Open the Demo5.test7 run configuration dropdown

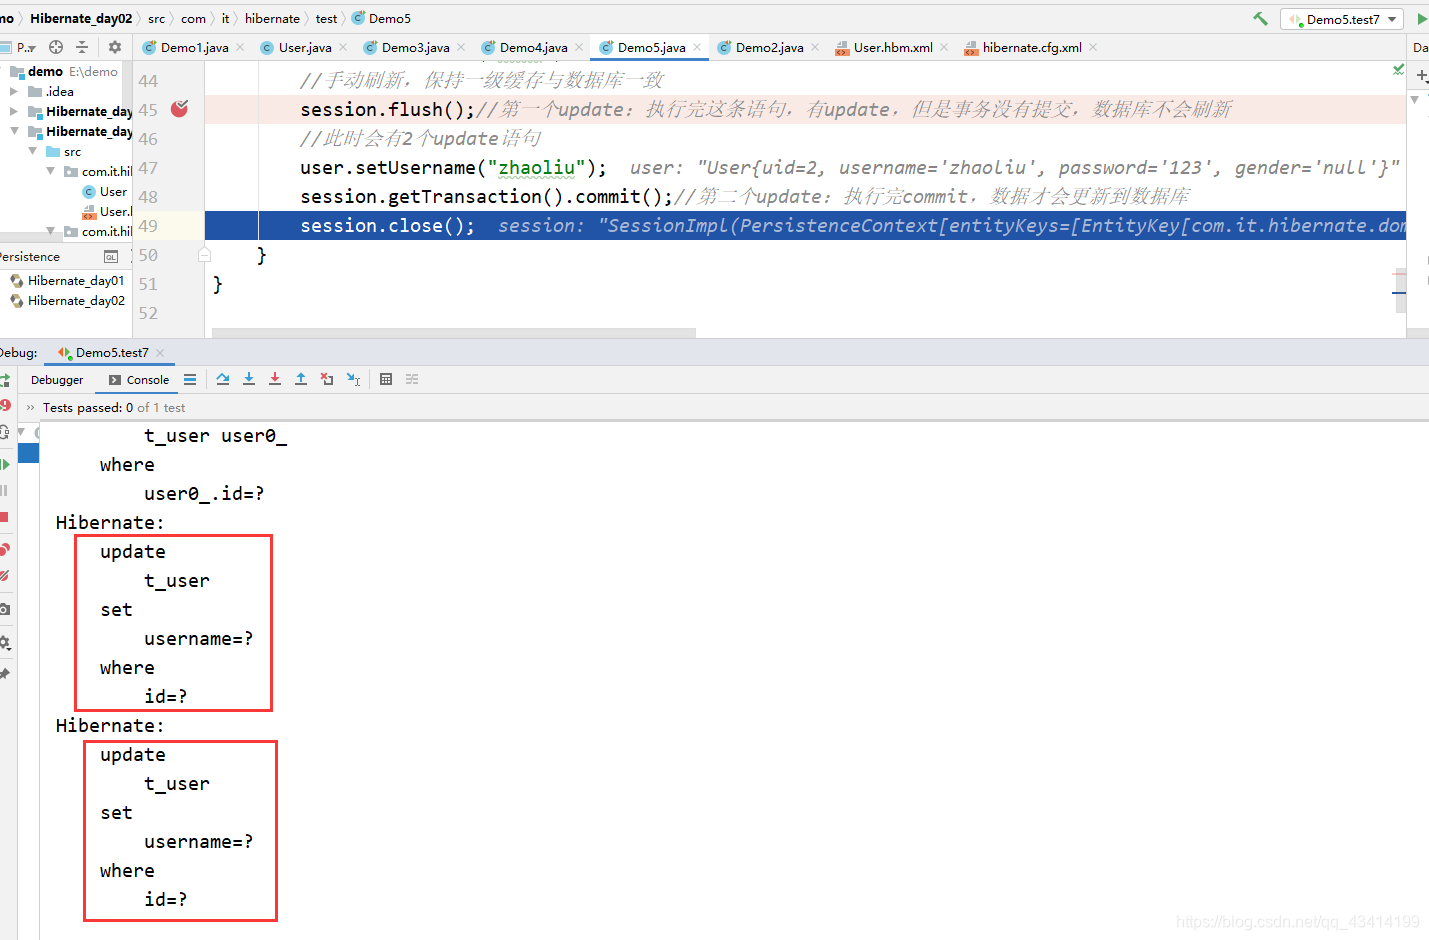(1343, 19)
